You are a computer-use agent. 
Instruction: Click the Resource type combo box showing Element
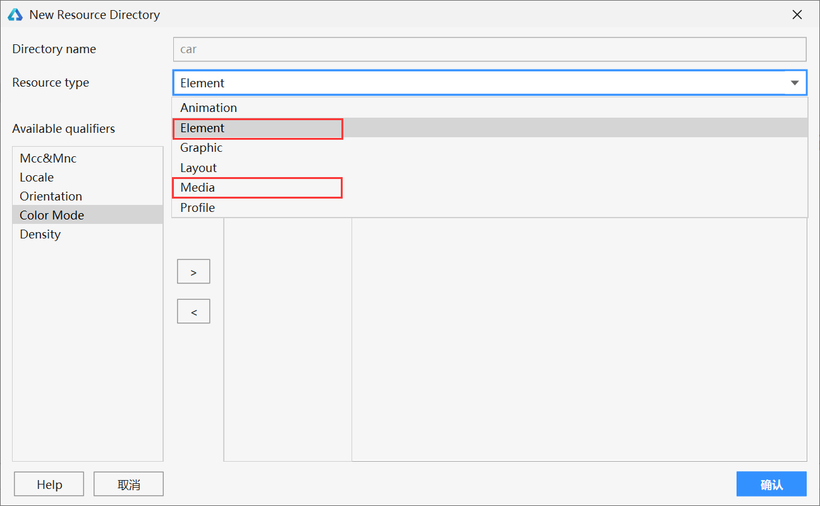click(489, 83)
